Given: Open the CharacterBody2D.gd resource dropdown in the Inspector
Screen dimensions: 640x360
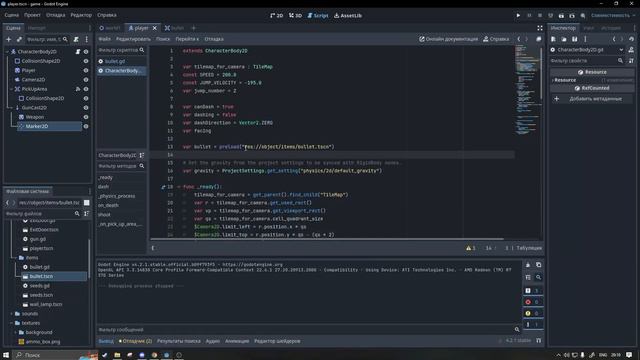Looking at the screenshot, I should click(x=621, y=50).
